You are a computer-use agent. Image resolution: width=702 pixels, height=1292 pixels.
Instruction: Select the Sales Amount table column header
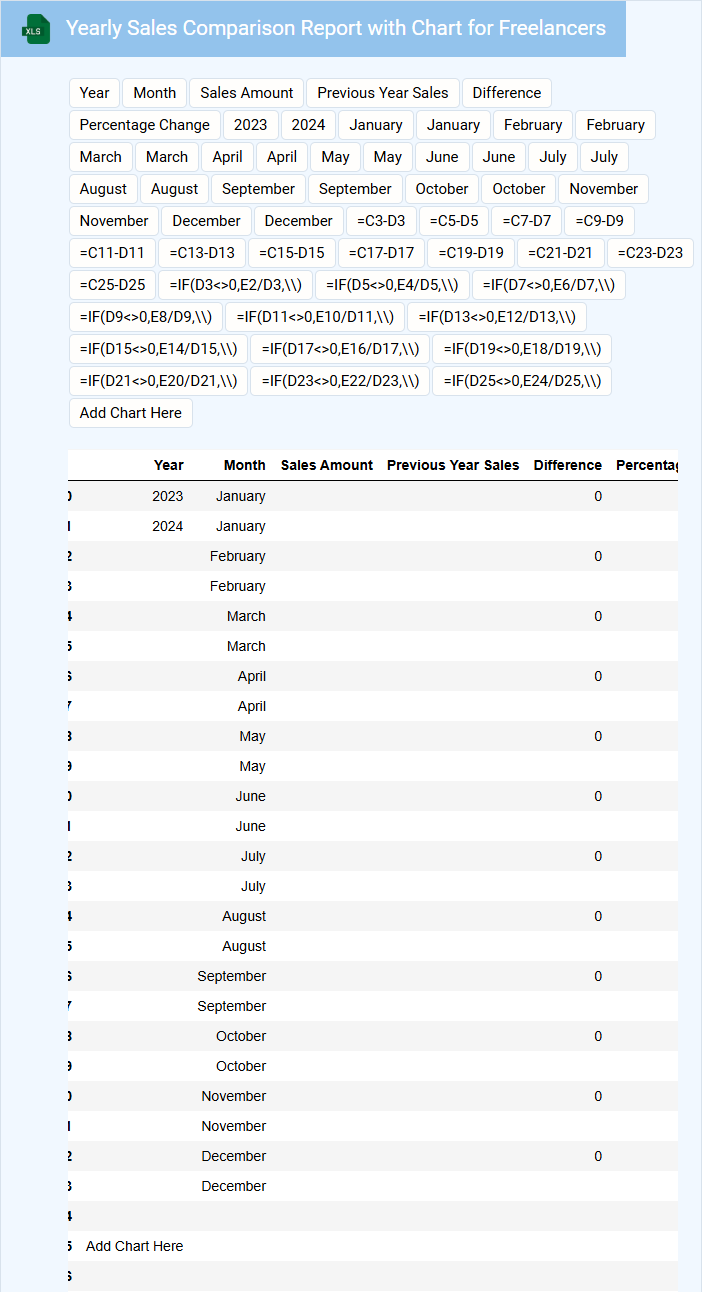coord(327,465)
